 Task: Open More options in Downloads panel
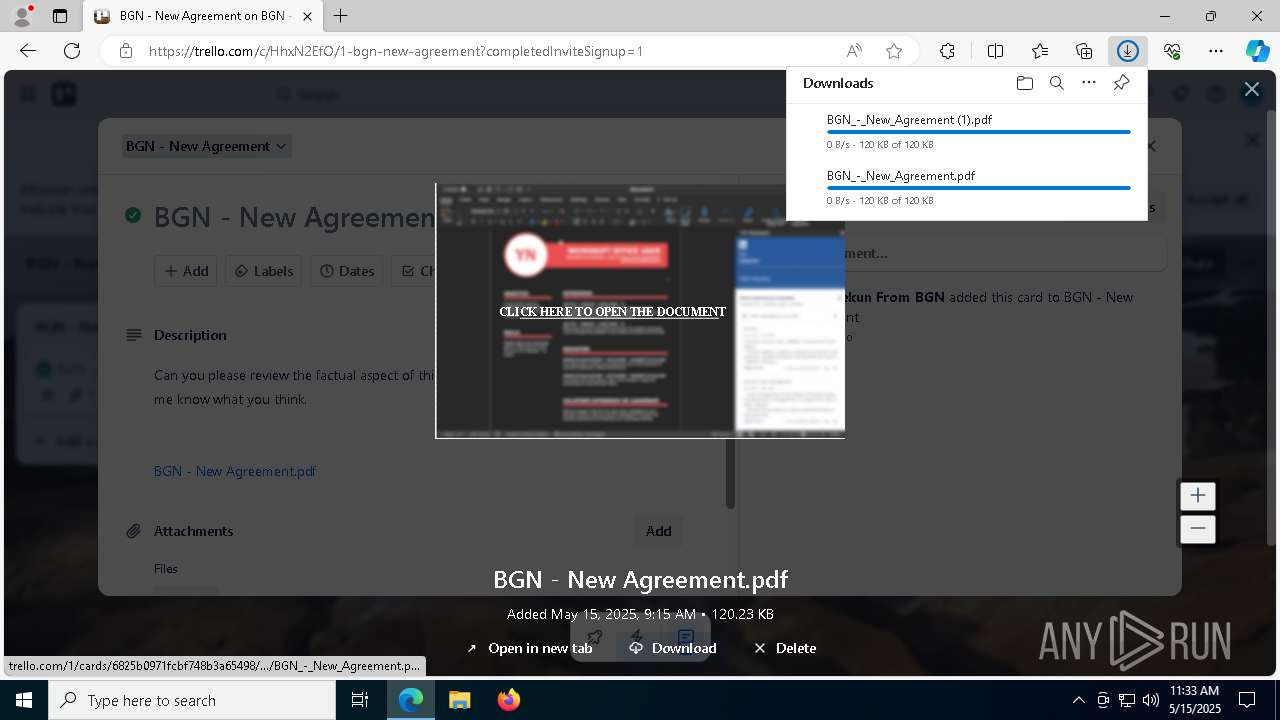[x=1089, y=83]
